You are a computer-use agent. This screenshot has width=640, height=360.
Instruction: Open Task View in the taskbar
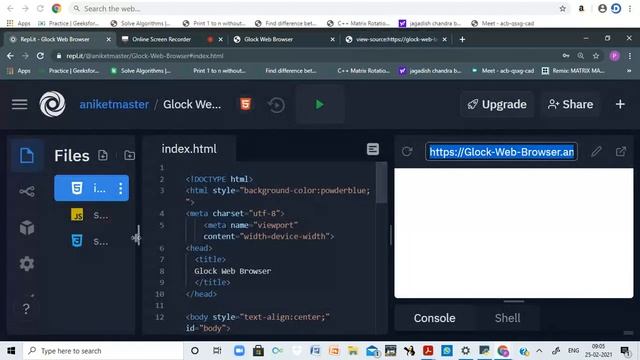pos(217,351)
